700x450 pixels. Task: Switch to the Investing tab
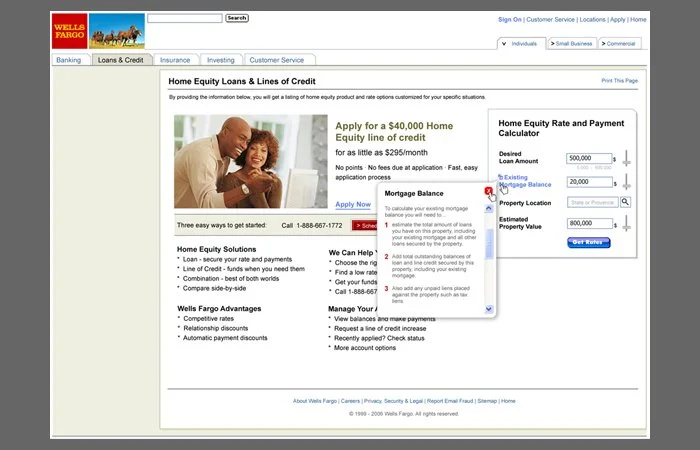[221, 60]
